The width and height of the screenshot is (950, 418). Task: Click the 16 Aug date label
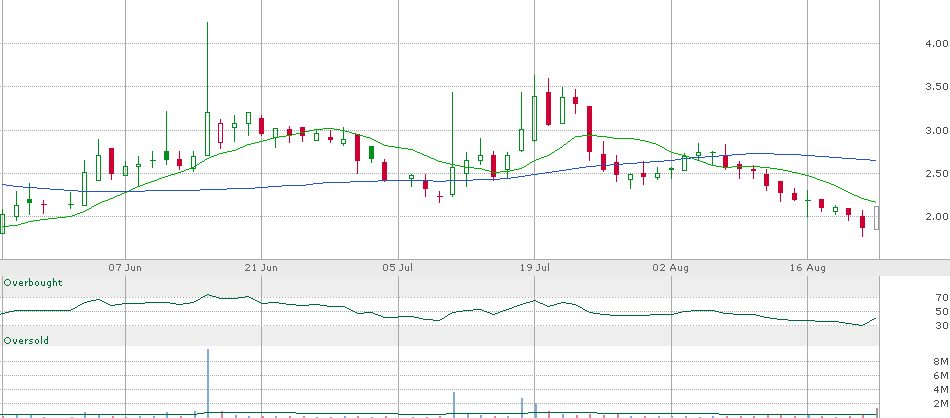pyautogui.click(x=808, y=268)
